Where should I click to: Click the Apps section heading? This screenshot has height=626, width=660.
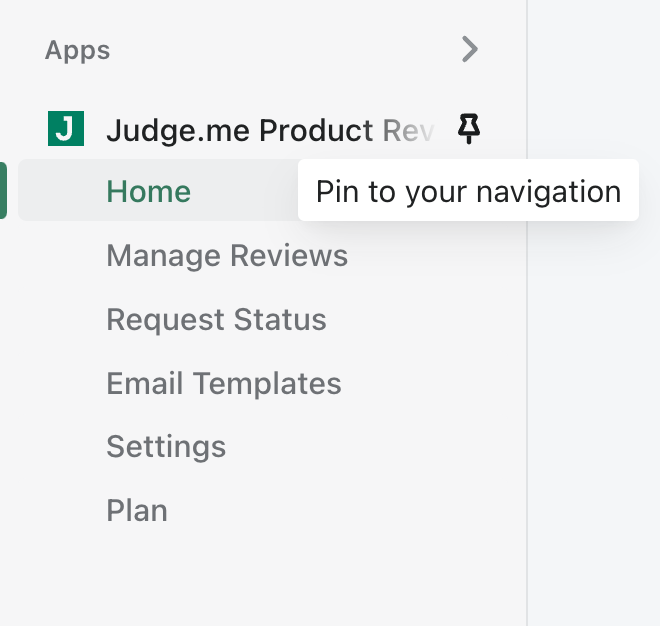coord(78,50)
